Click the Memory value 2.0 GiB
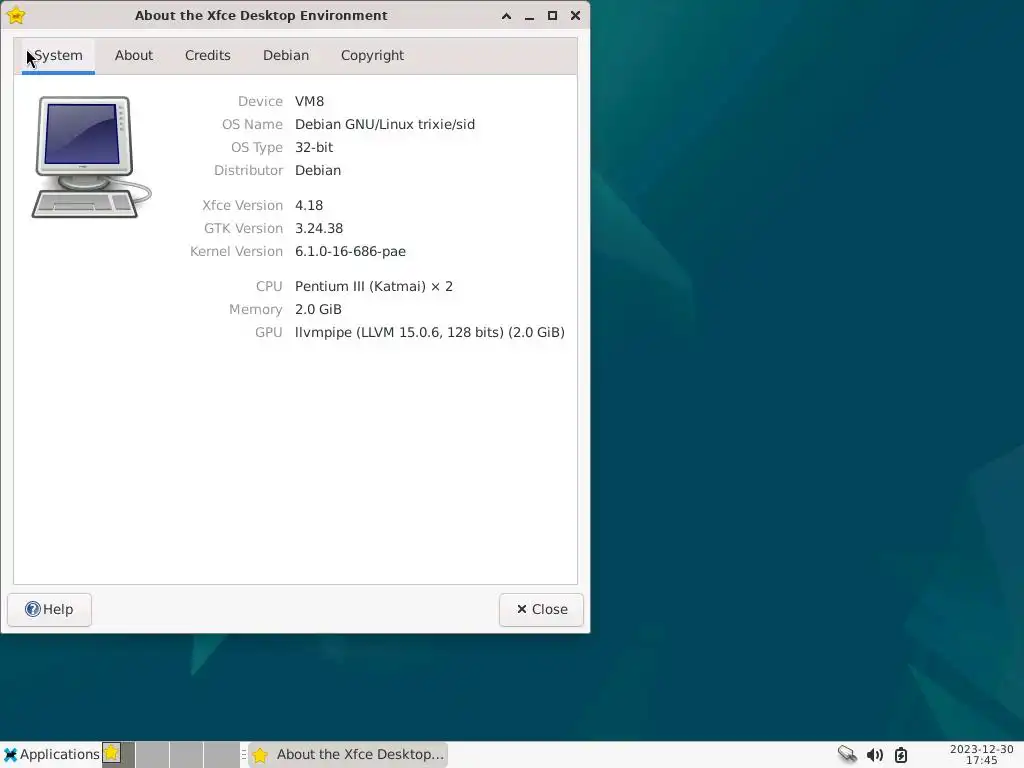This screenshot has height=768, width=1024. click(318, 309)
